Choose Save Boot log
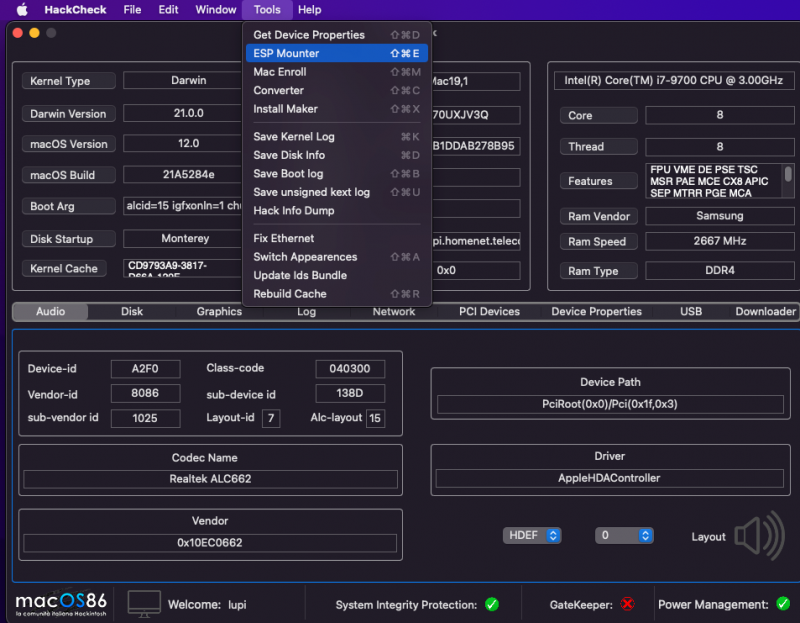800x623 pixels. pos(337,173)
